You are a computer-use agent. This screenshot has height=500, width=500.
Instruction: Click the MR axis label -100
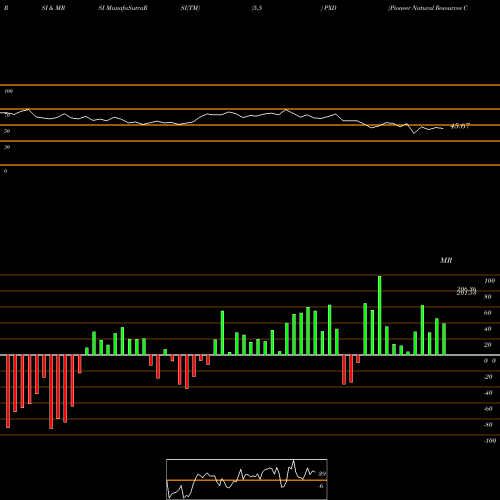pyautogui.click(x=490, y=441)
